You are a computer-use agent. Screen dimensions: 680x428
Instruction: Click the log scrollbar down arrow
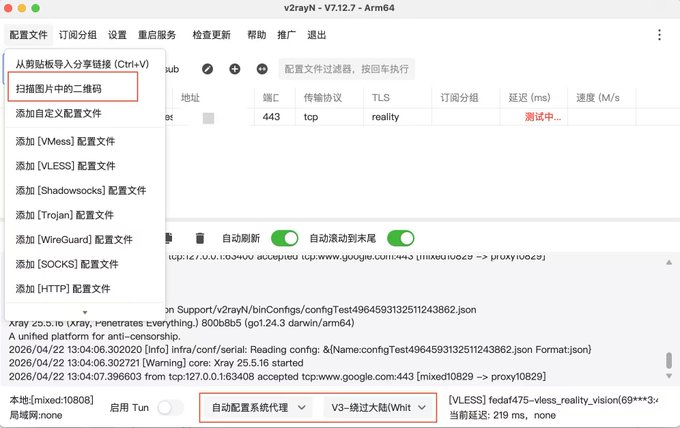(x=669, y=376)
